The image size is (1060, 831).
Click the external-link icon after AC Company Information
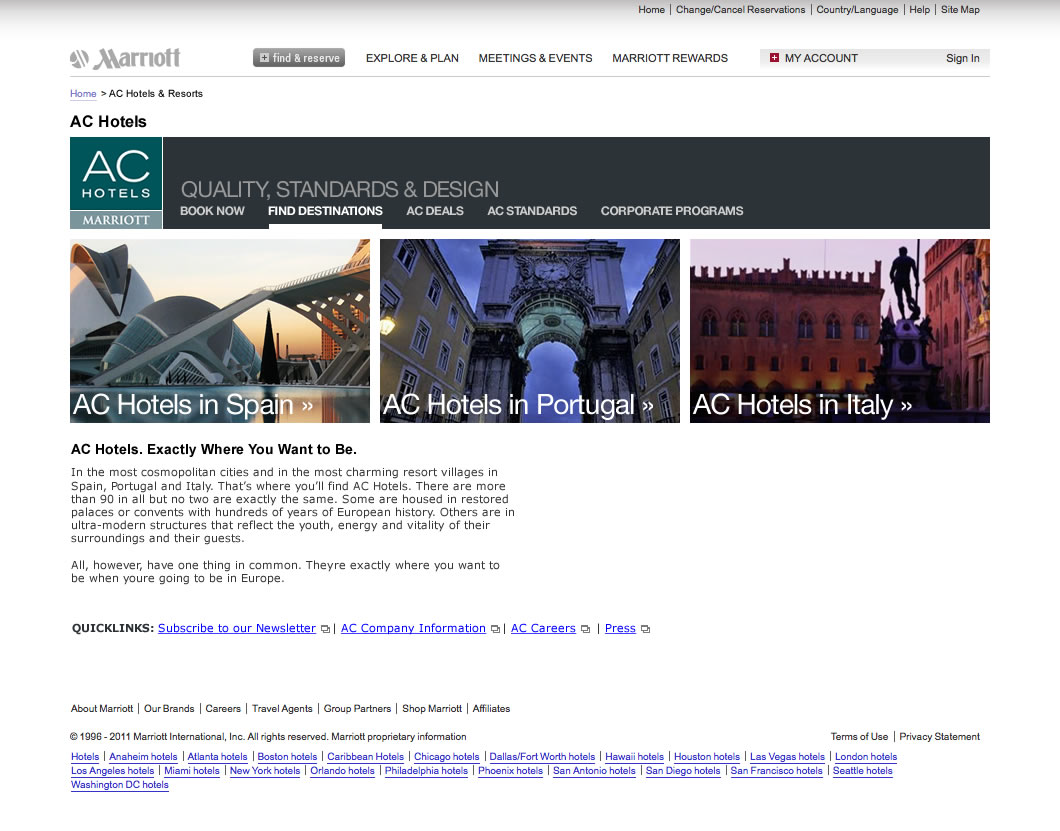tap(495, 629)
